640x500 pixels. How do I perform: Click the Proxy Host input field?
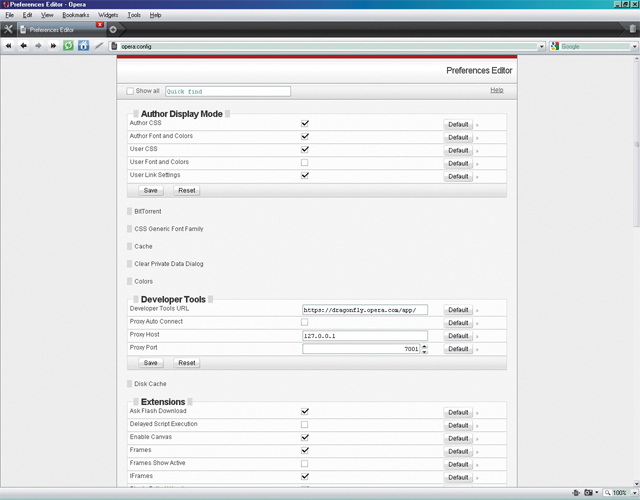365,336
